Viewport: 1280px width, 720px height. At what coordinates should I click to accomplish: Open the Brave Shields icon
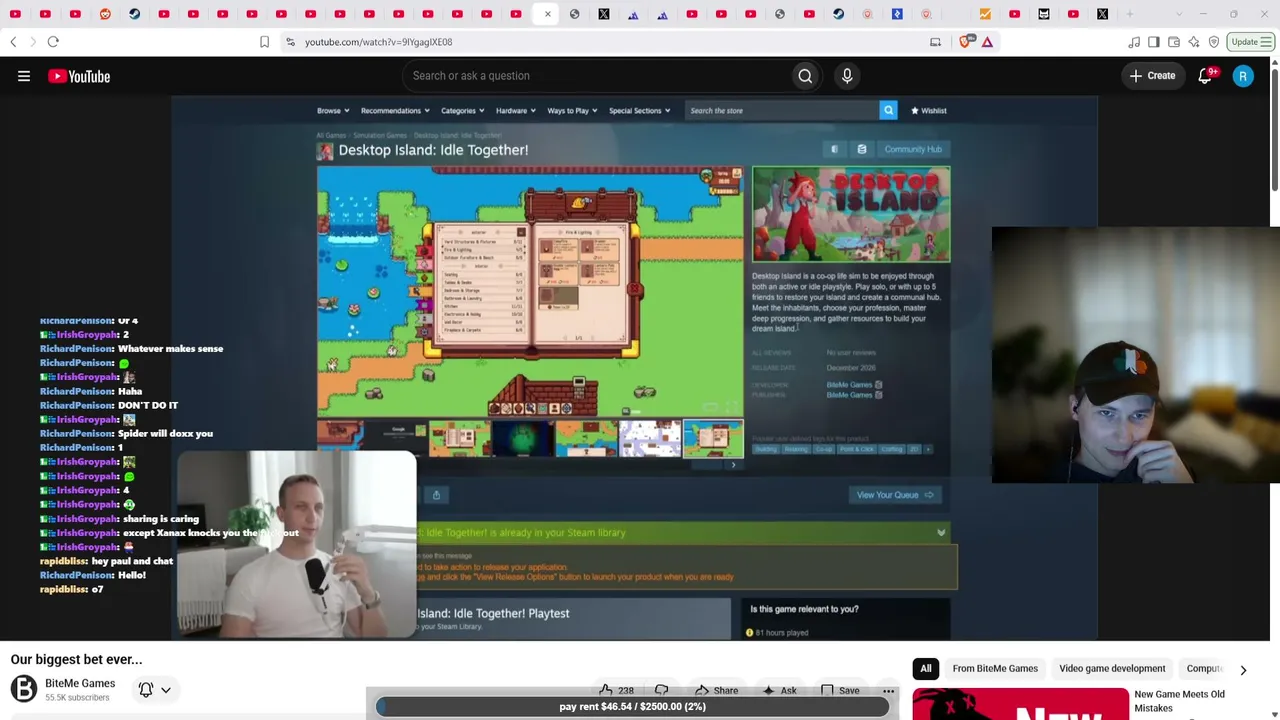[x=965, y=42]
